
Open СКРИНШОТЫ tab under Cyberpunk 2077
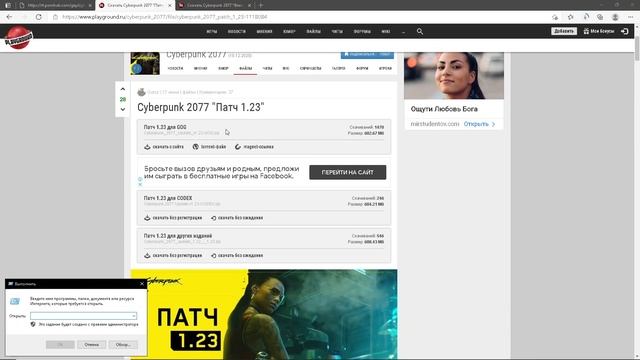tap(311, 68)
